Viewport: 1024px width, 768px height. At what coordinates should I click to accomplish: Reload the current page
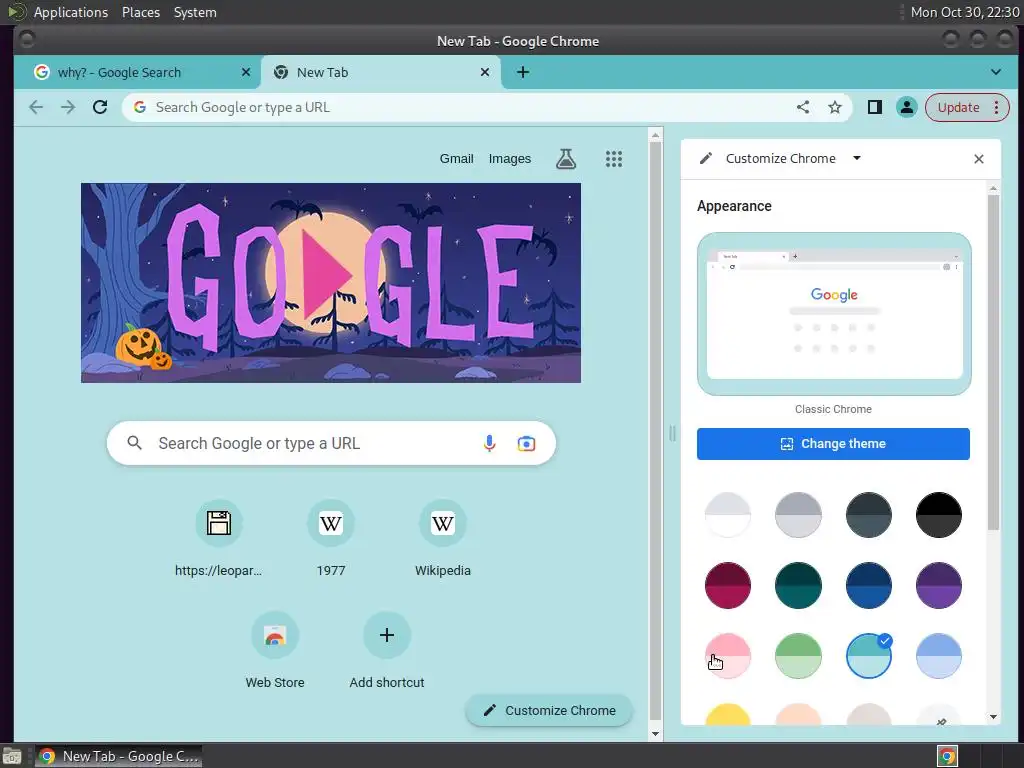(x=100, y=107)
